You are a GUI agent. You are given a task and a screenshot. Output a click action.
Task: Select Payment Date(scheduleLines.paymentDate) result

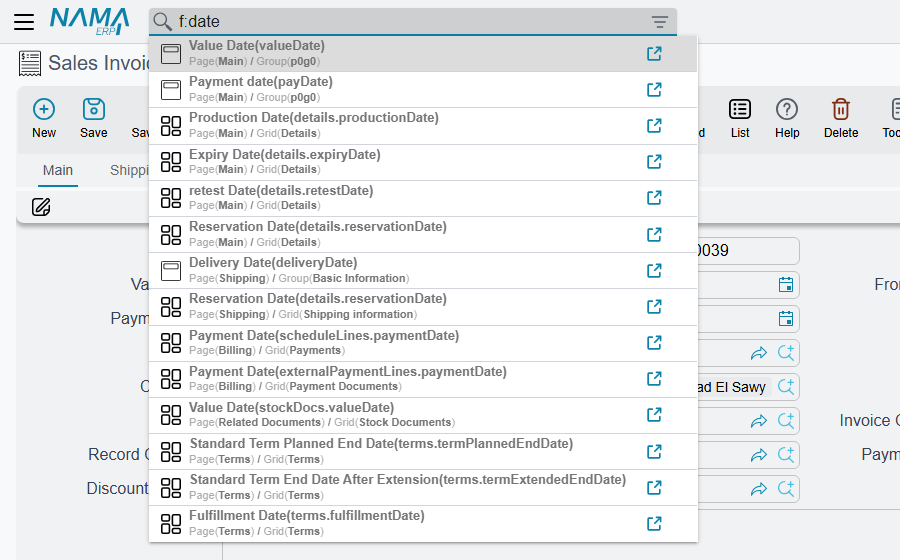coord(423,343)
